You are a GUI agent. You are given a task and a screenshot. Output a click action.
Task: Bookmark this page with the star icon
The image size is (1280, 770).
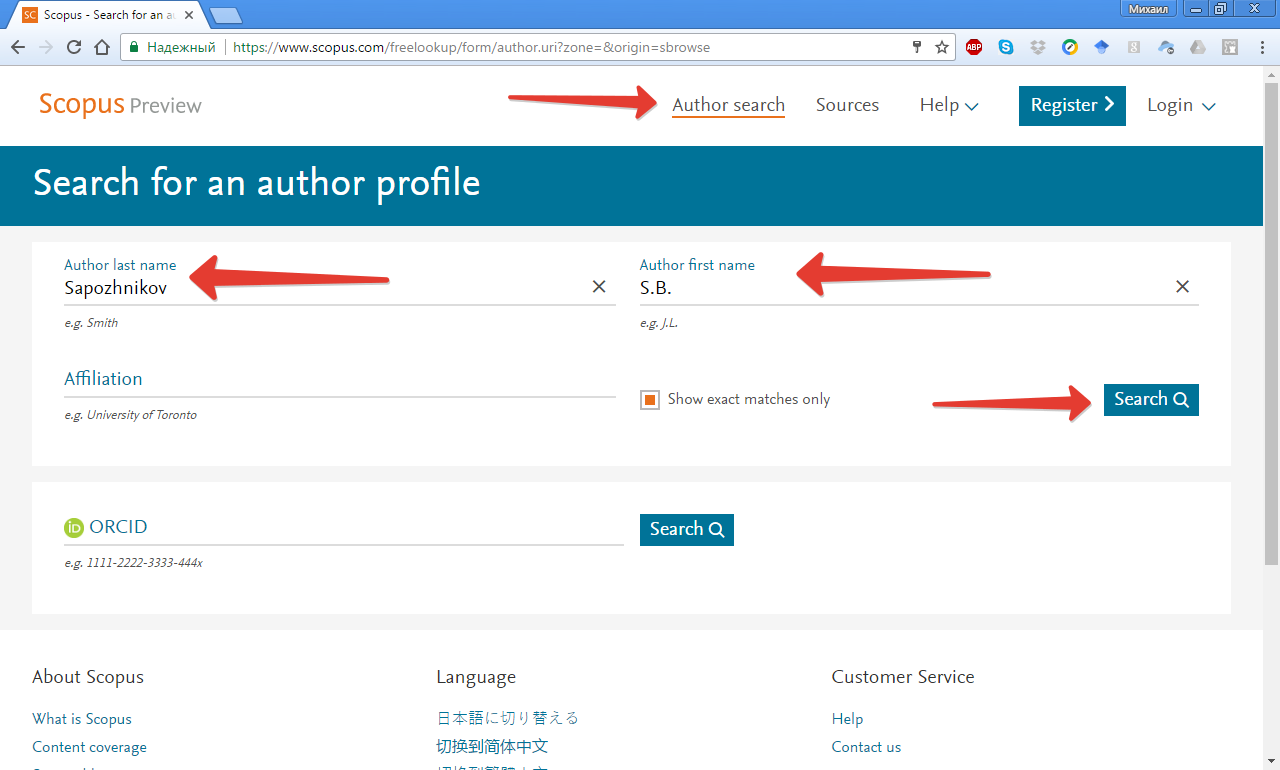point(941,47)
